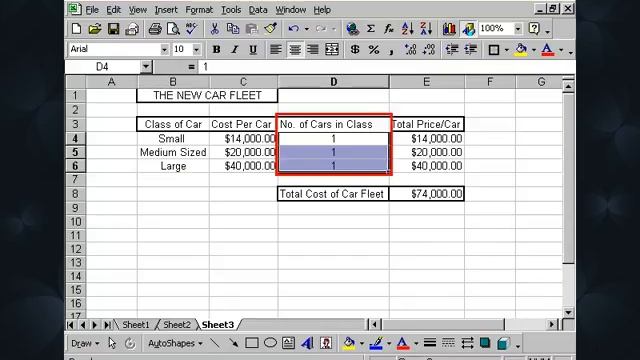Screen dimensions: 640x360
Task: Open the Data menu
Action: [x=258, y=10]
